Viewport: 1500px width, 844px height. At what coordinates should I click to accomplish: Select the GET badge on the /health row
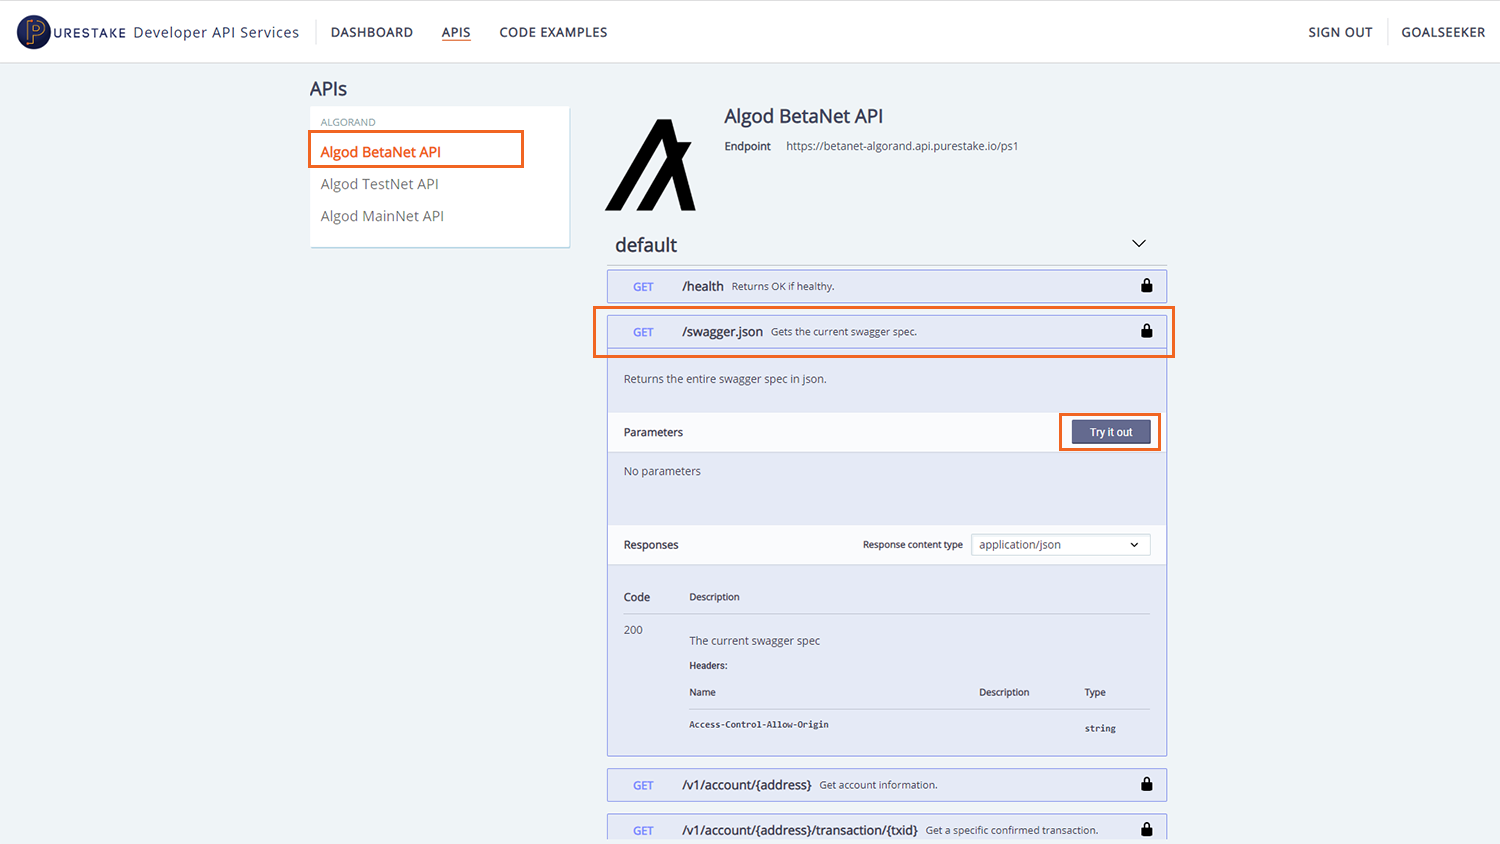click(x=643, y=286)
